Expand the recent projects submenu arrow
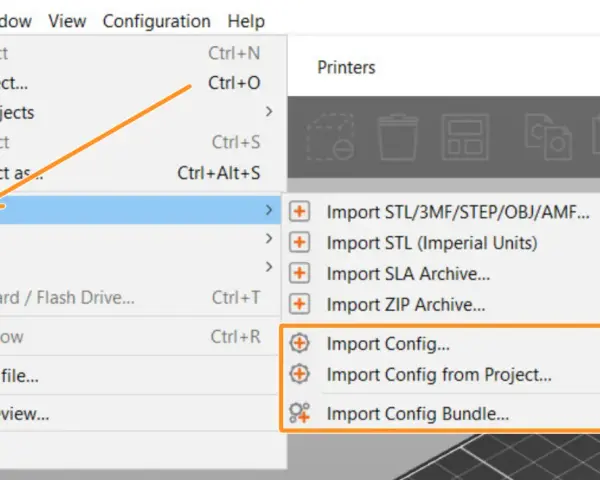The height and width of the screenshot is (480, 600). [x=269, y=112]
